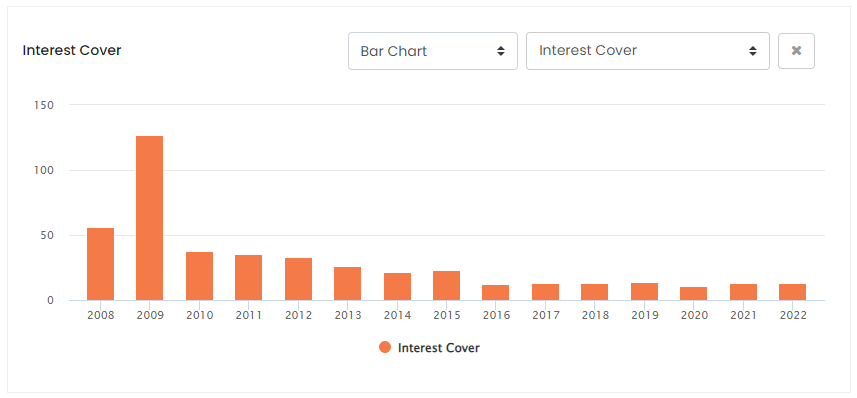Click the "2019" x-axis label
The height and width of the screenshot is (398, 857).
(644, 316)
